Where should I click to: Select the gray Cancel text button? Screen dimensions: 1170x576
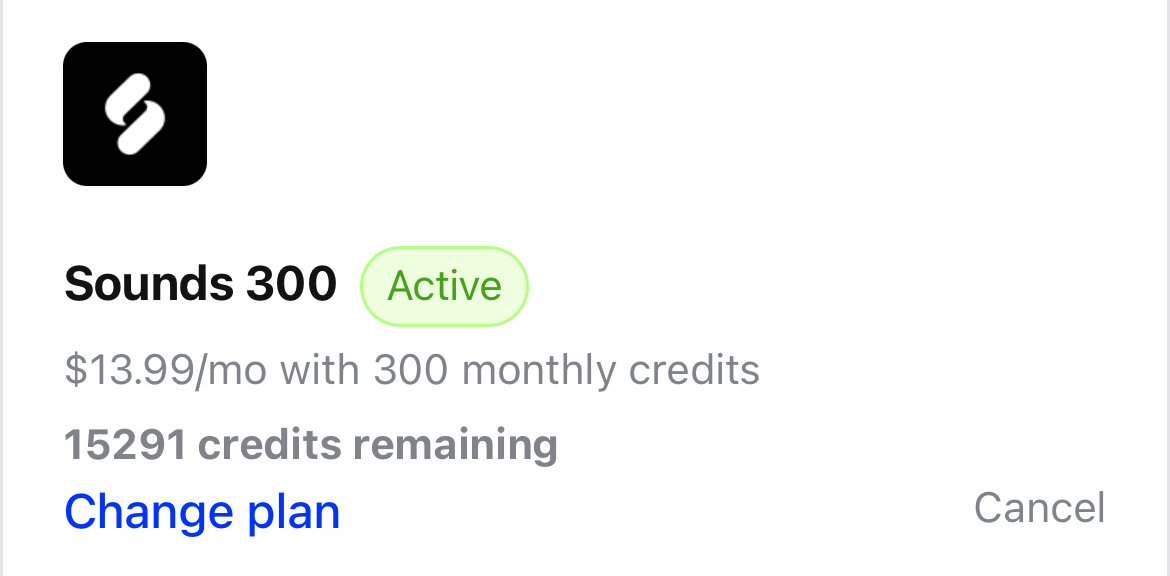(x=1039, y=508)
